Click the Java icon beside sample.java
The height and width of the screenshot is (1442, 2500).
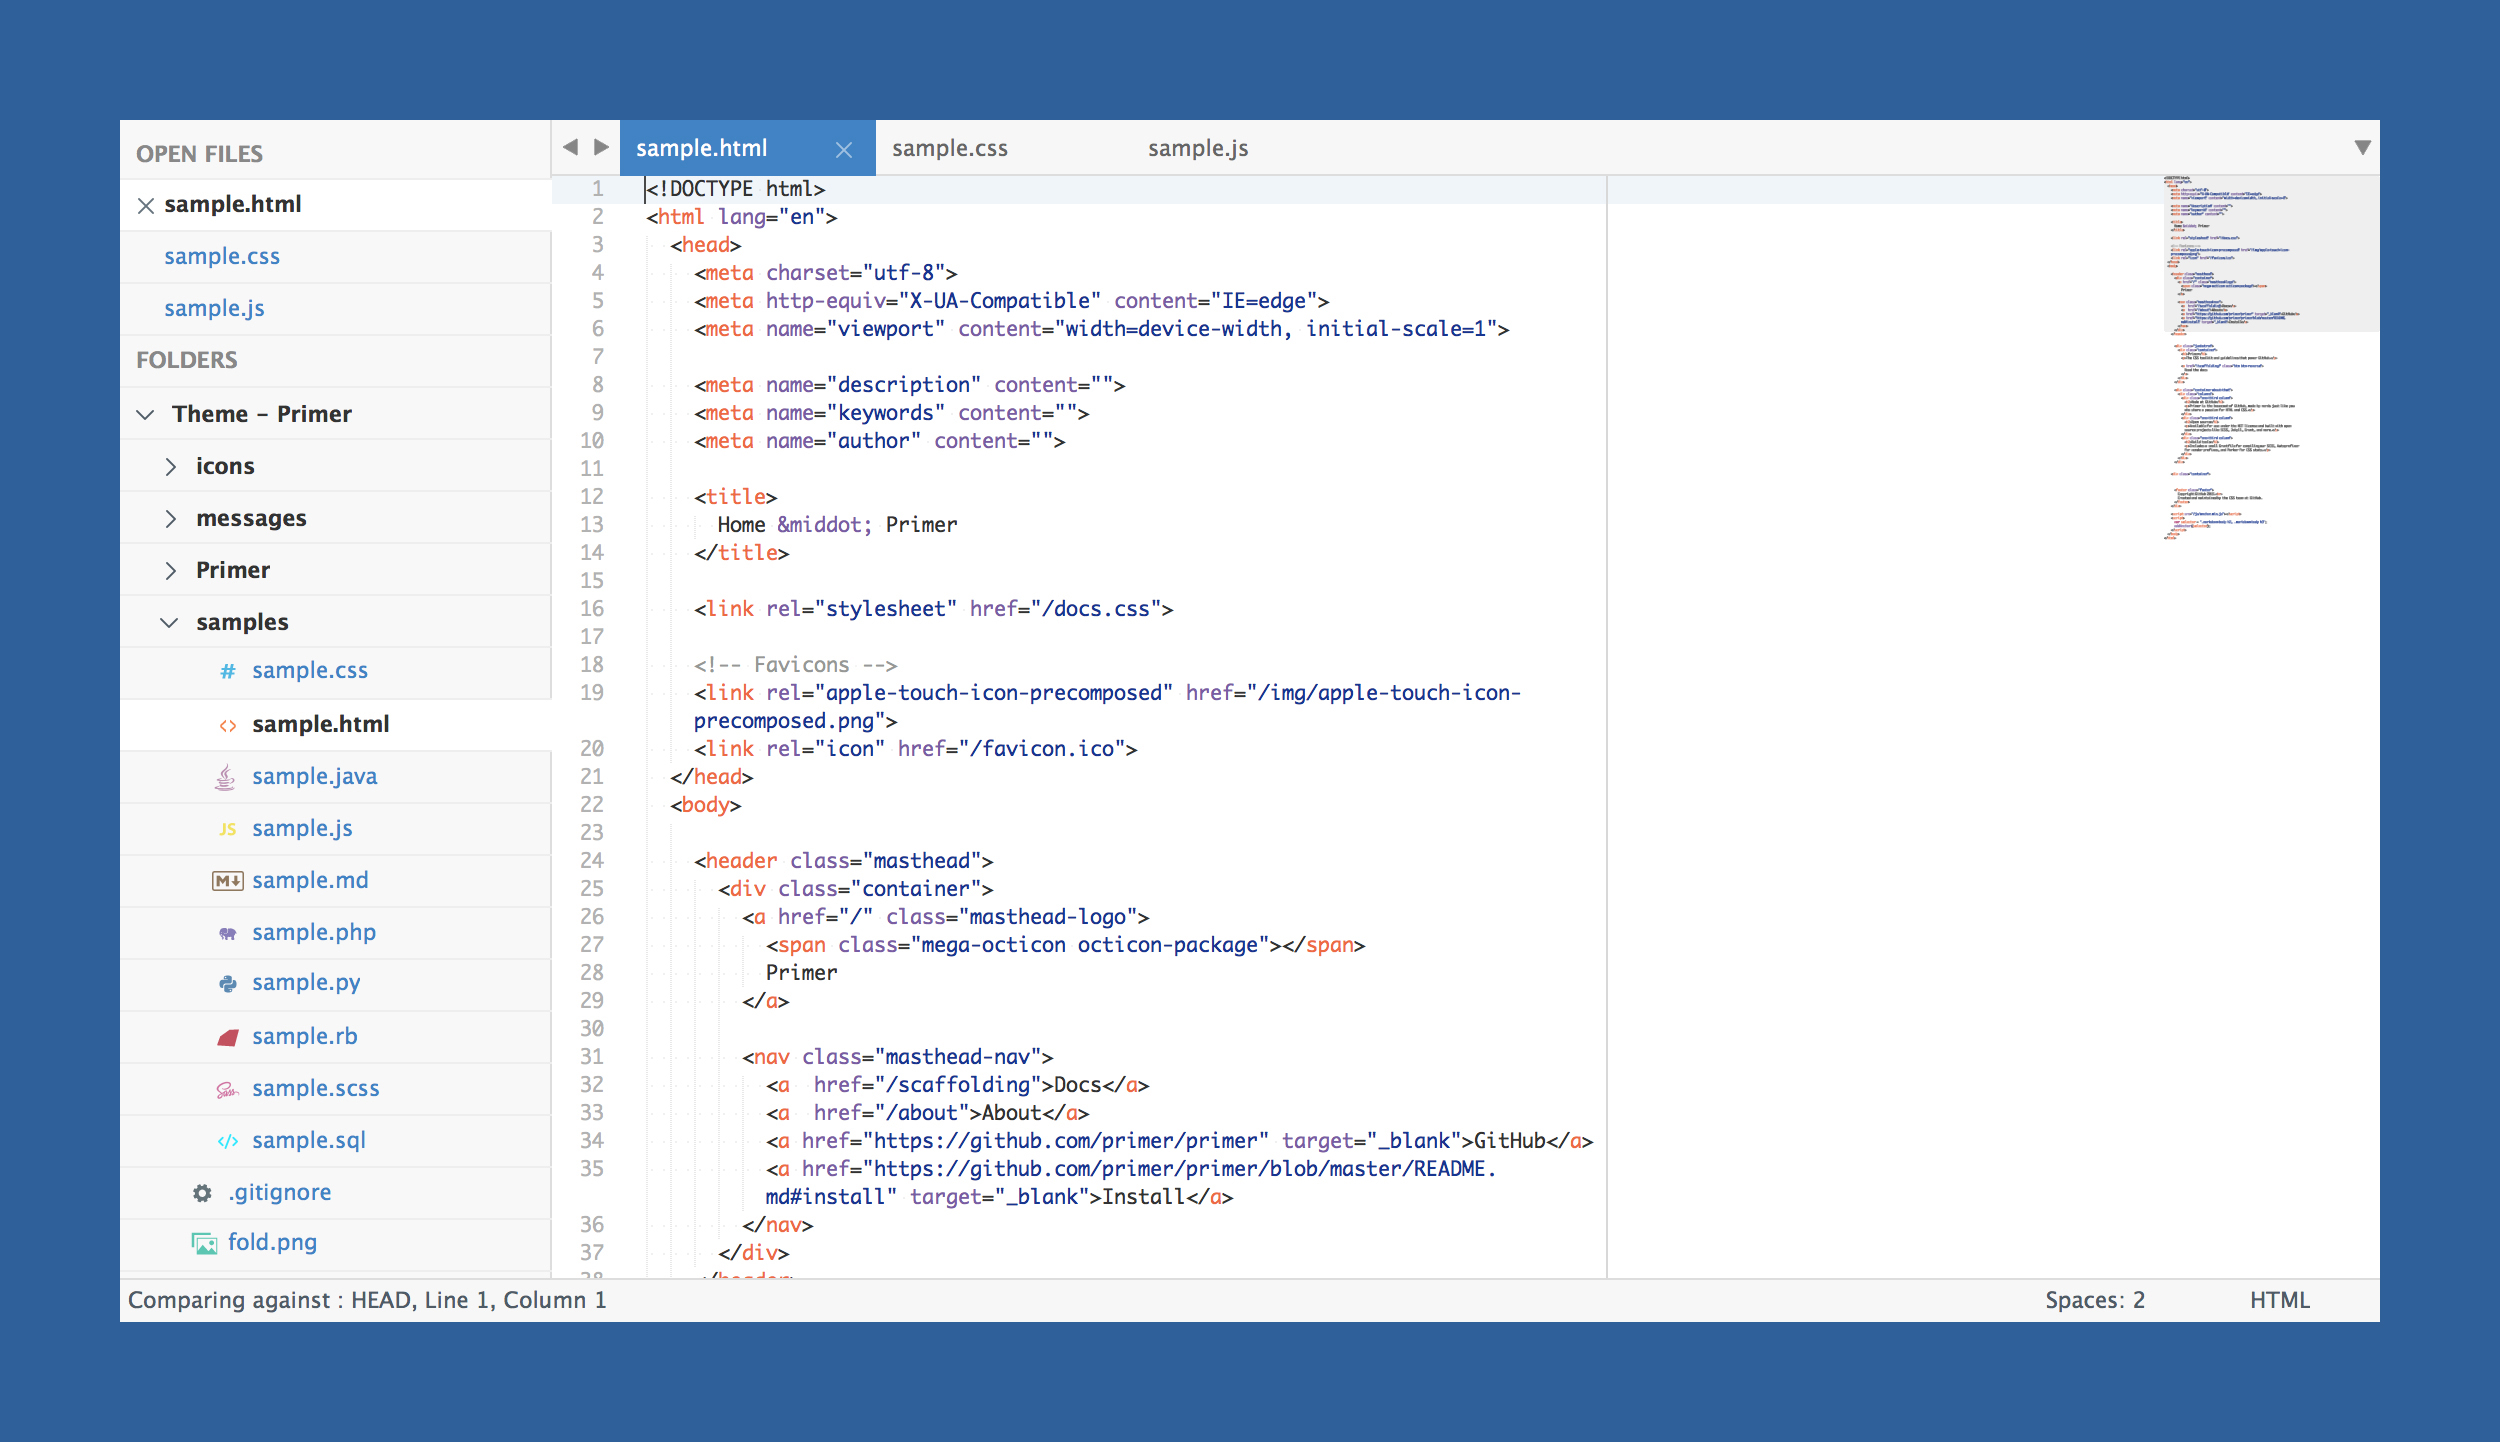tap(226, 777)
